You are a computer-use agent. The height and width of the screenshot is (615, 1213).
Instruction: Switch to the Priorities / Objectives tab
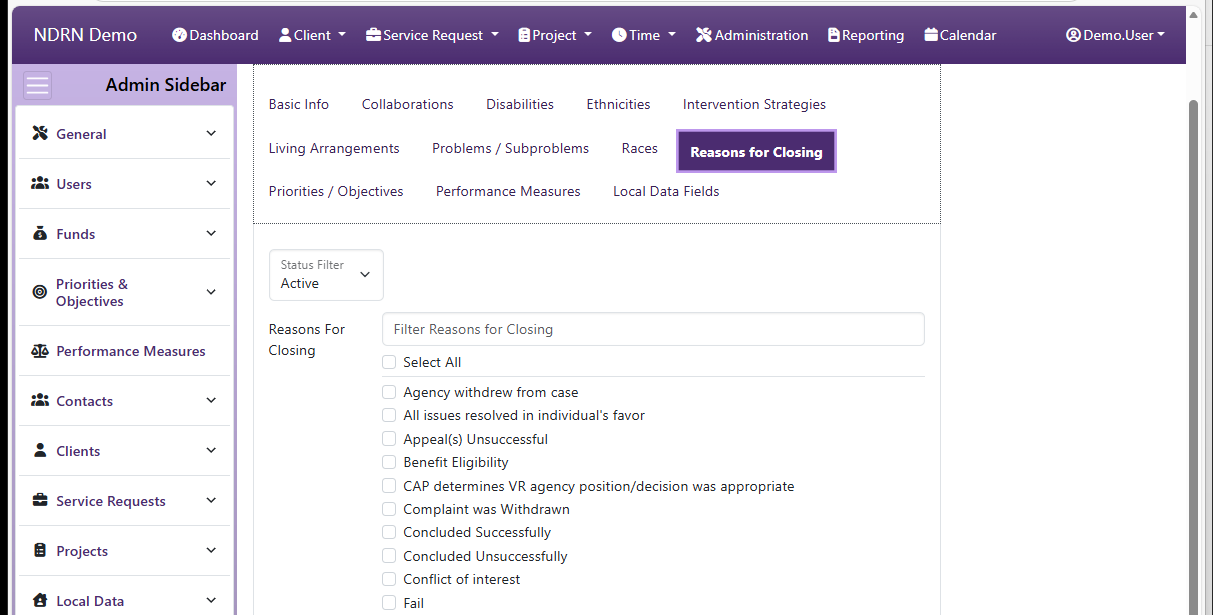(x=336, y=191)
